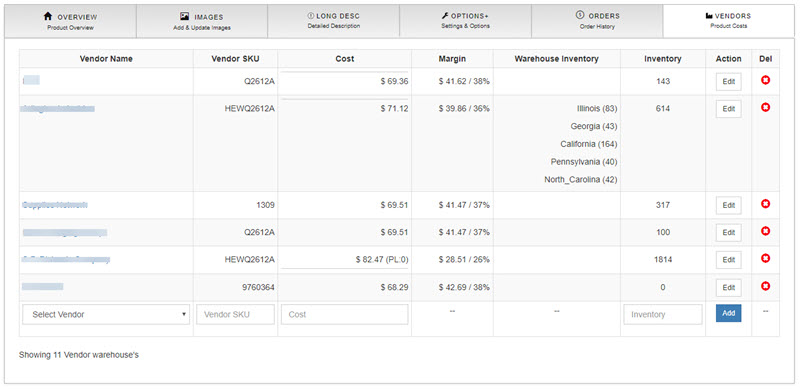Open the Long Desc tab
Screen dimensions: 800x389
[x=334, y=21]
